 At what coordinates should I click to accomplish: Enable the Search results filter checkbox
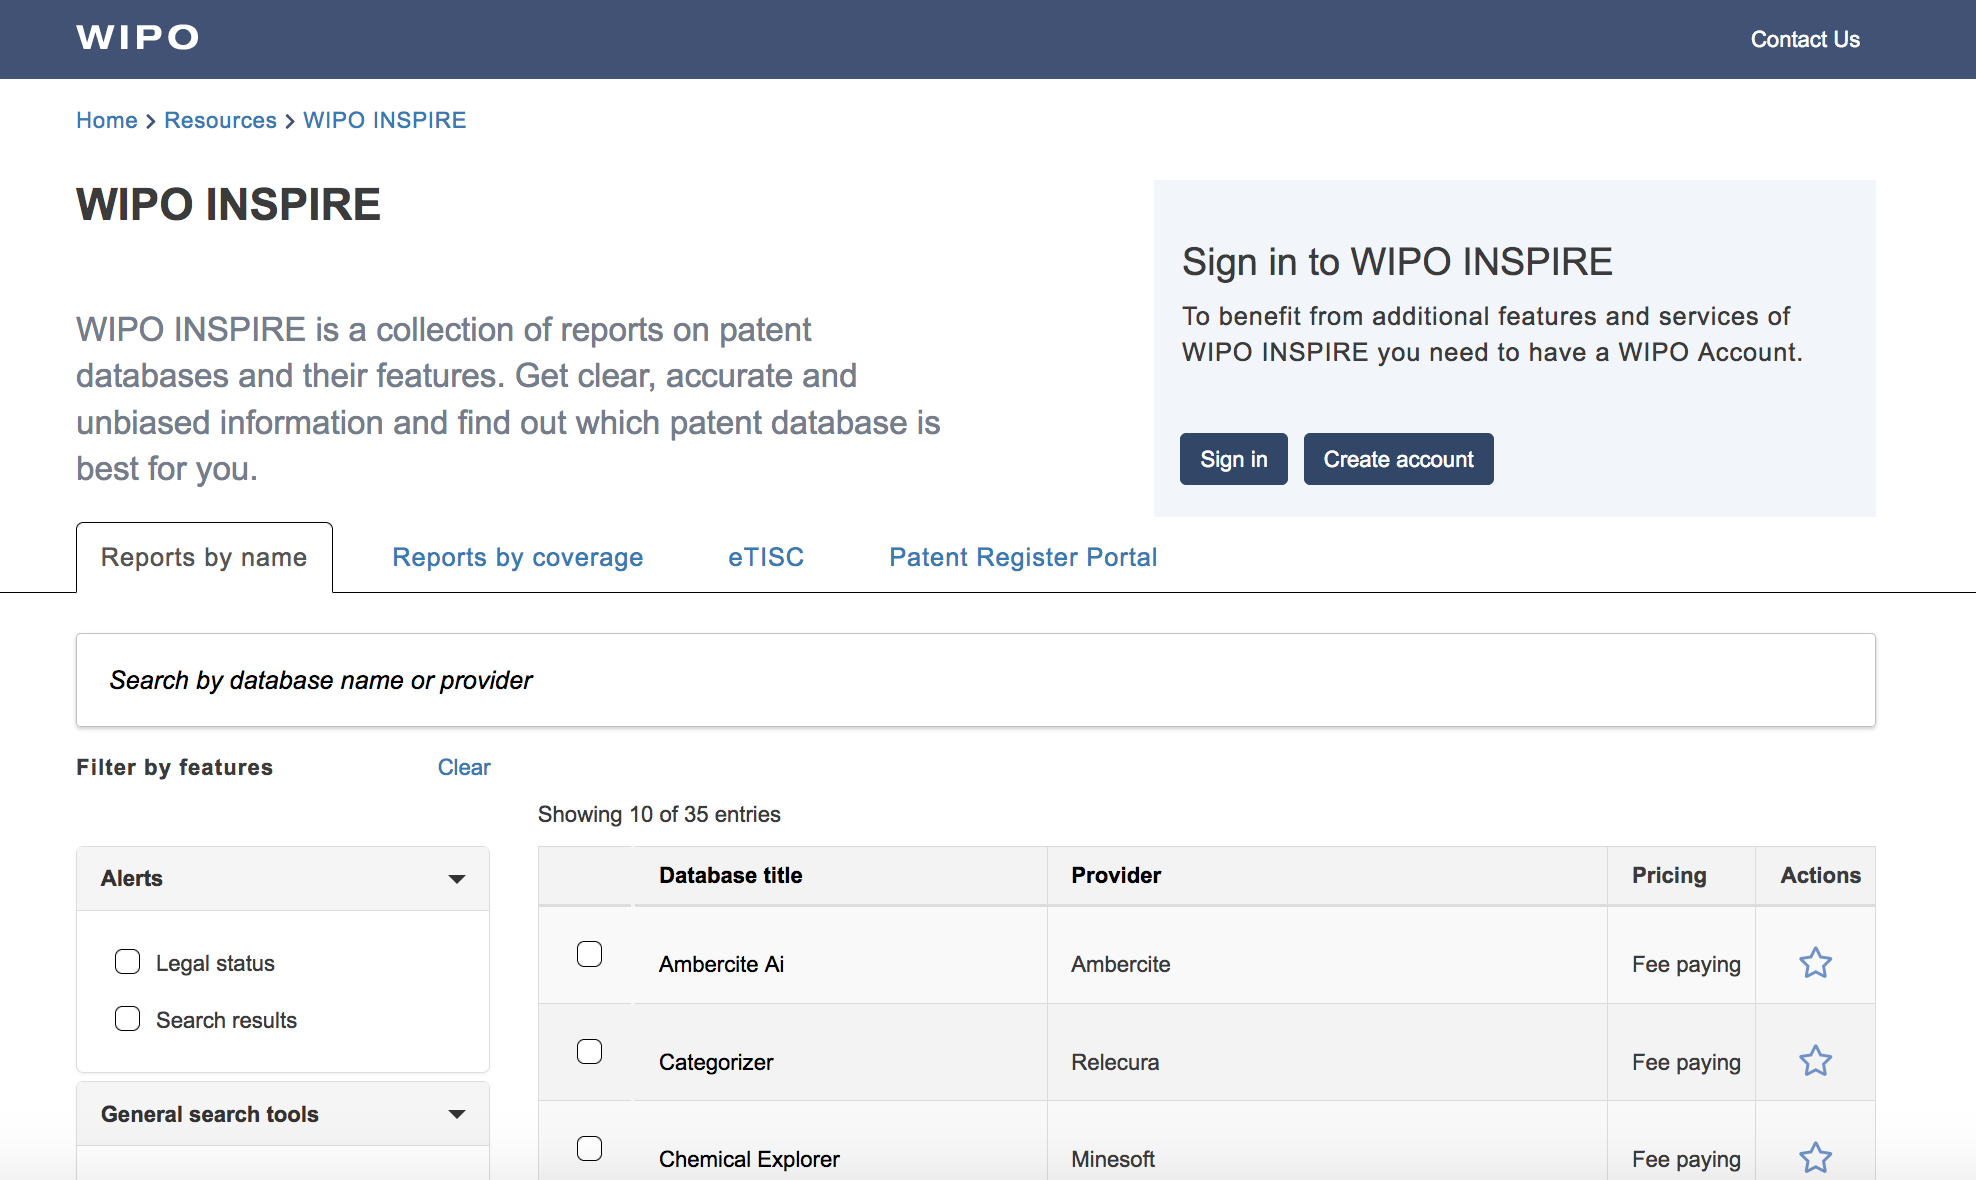point(128,1019)
